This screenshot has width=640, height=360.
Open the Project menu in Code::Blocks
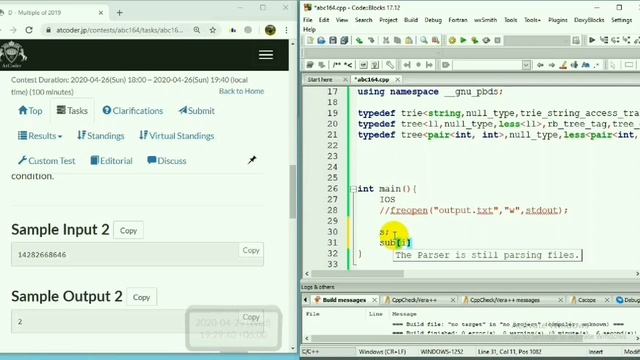[388, 20]
